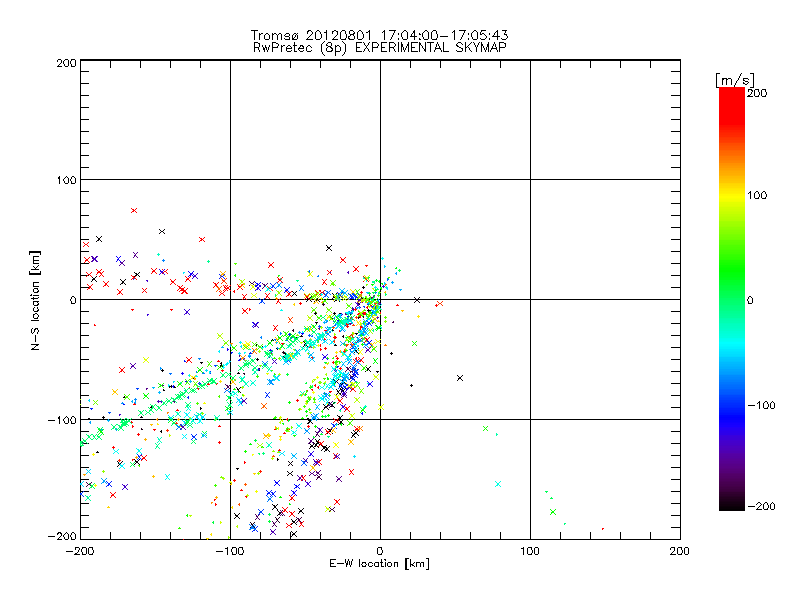800x600 pixels.
Task: Click the colorbar tick label '200'
Action: click(x=757, y=93)
